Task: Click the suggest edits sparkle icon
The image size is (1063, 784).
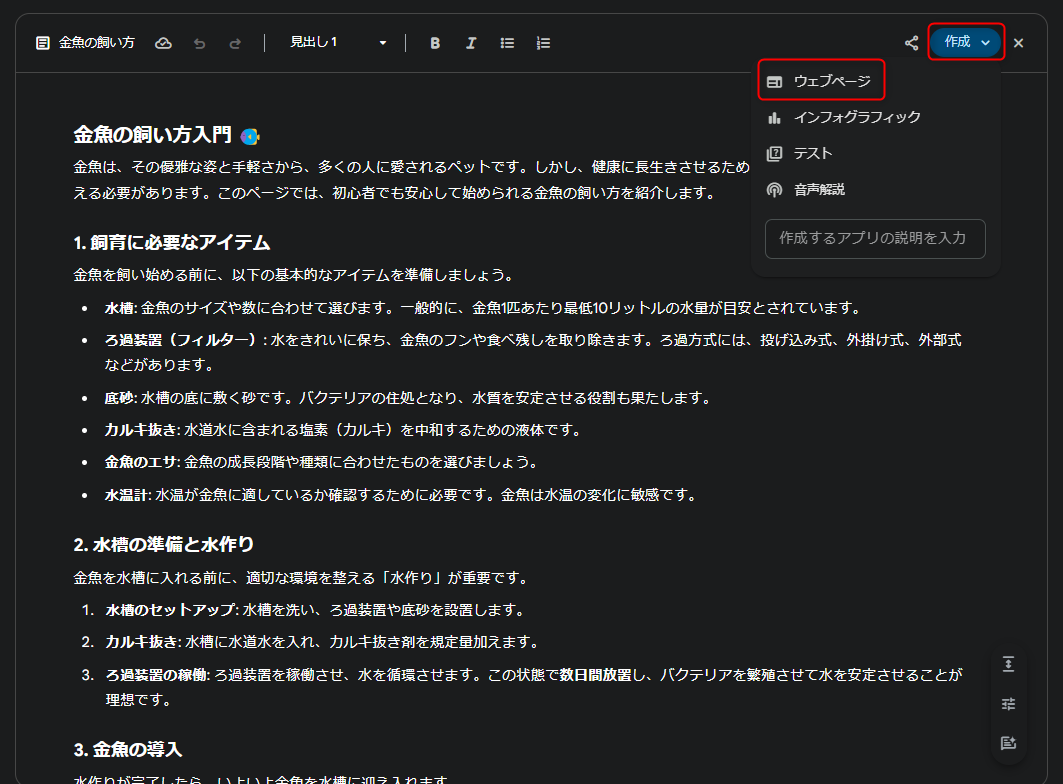Action: click(x=1008, y=743)
